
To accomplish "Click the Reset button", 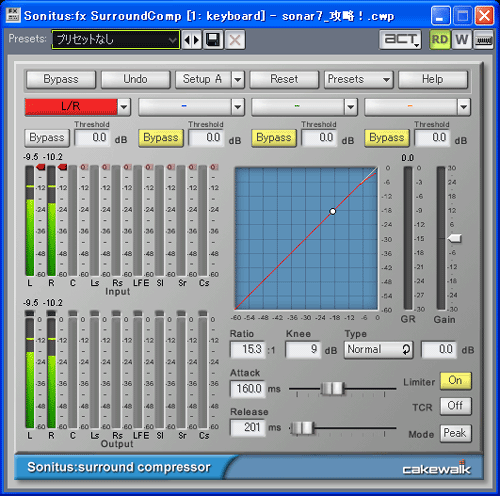I will click(x=284, y=79).
